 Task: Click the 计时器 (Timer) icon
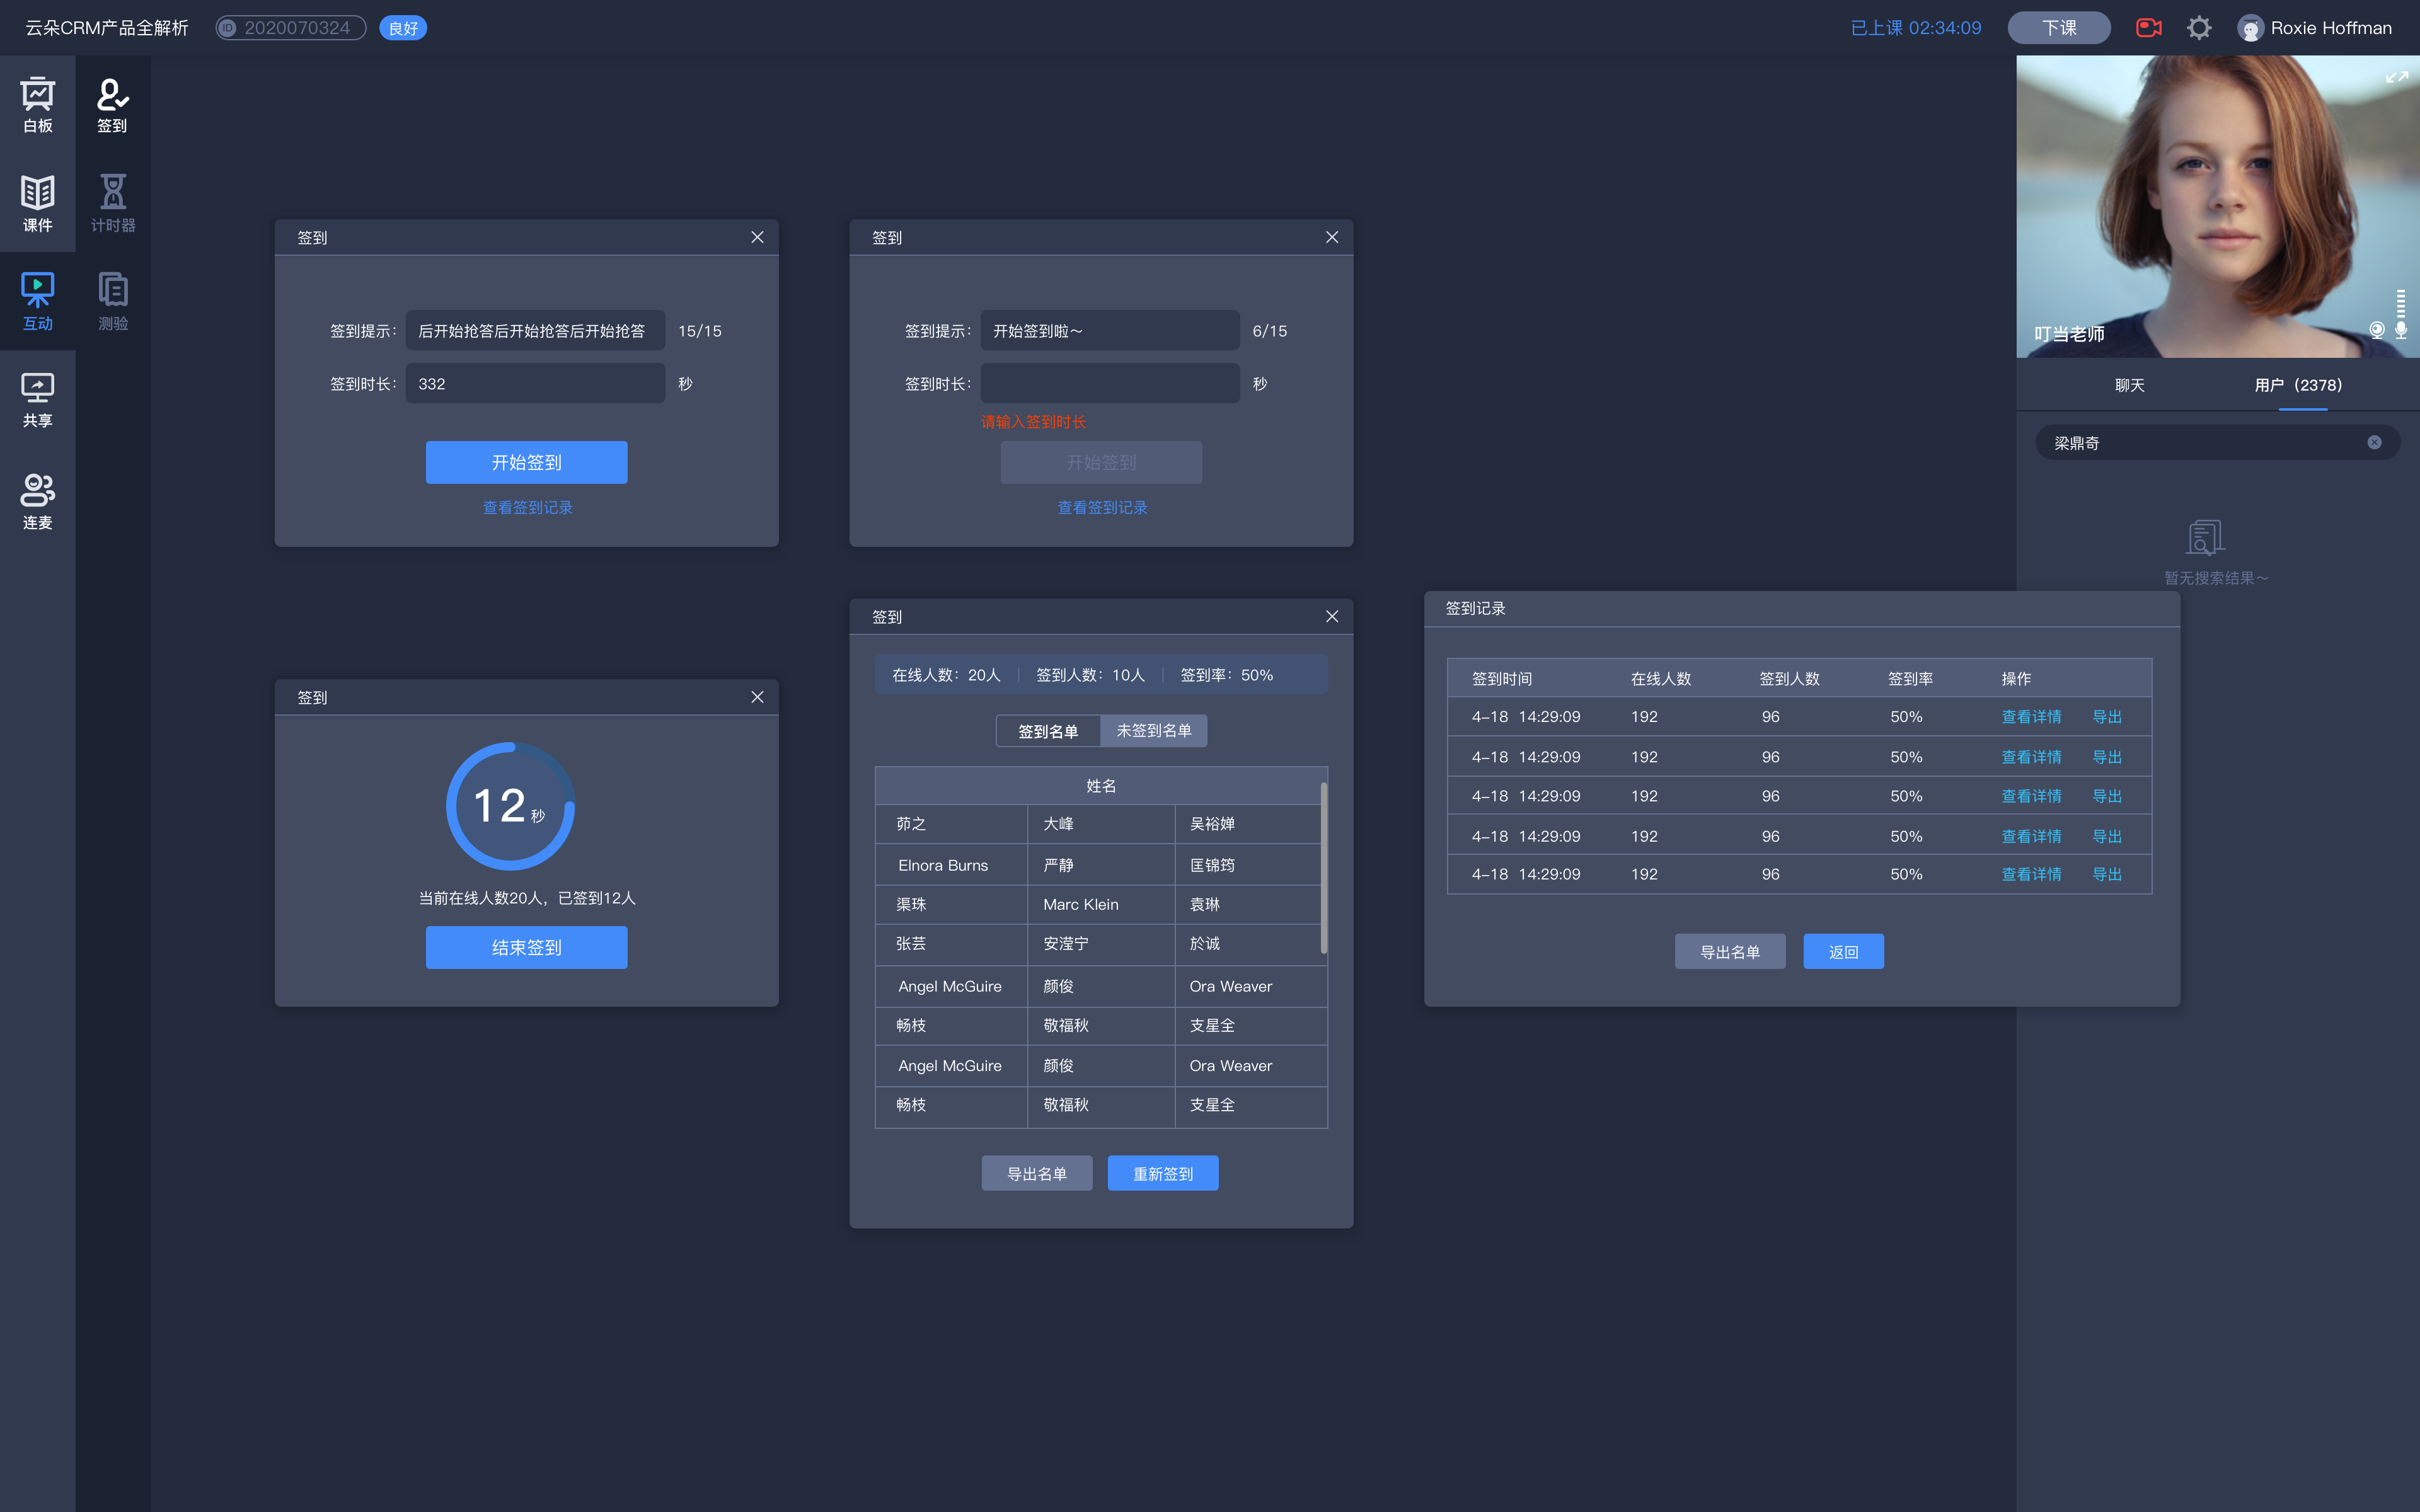112,200
